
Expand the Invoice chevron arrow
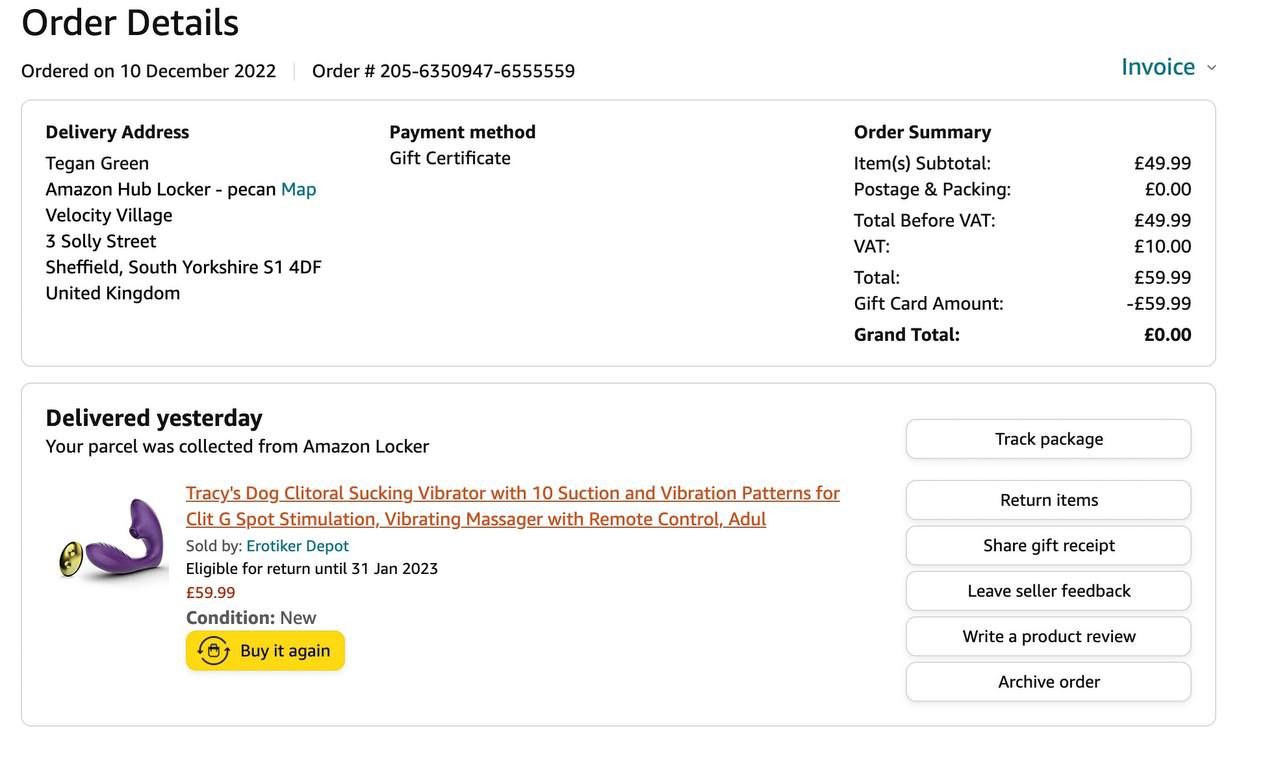click(x=1212, y=68)
